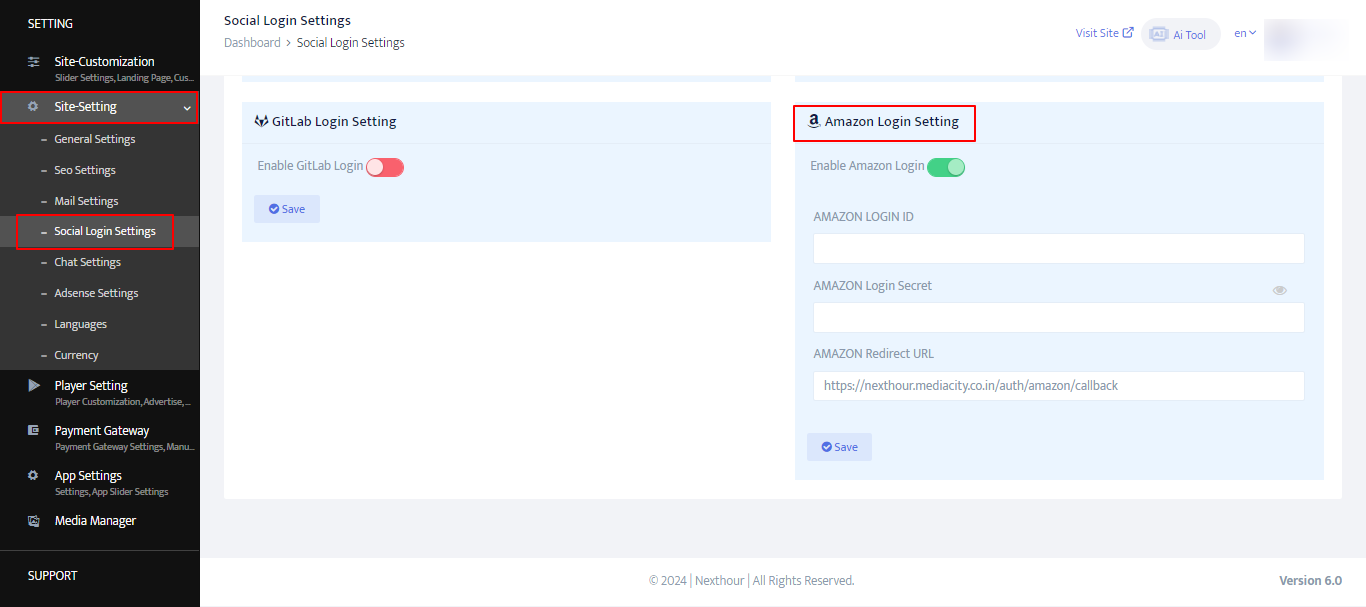1366x607 pixels.
Task: Click the AMAZON LOGIN ID field
Action: 1058,249
